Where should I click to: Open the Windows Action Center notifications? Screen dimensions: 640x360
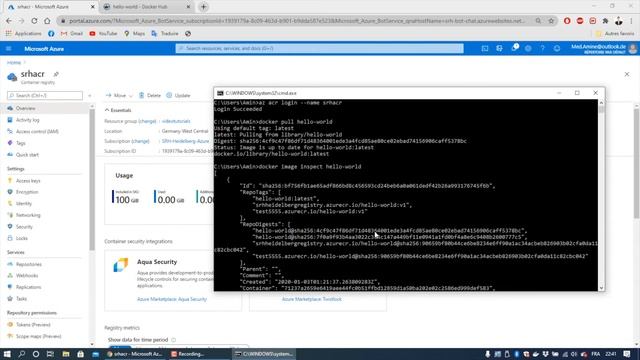pyautogui.click(x=627, y=354)
